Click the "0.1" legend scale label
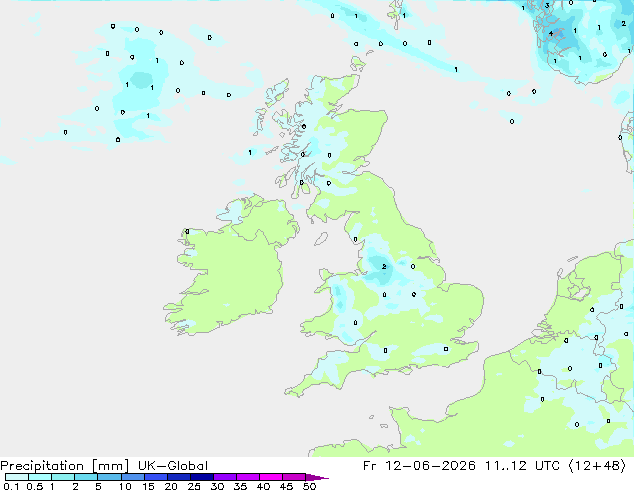634x490 pixels. tap(11, 486)
